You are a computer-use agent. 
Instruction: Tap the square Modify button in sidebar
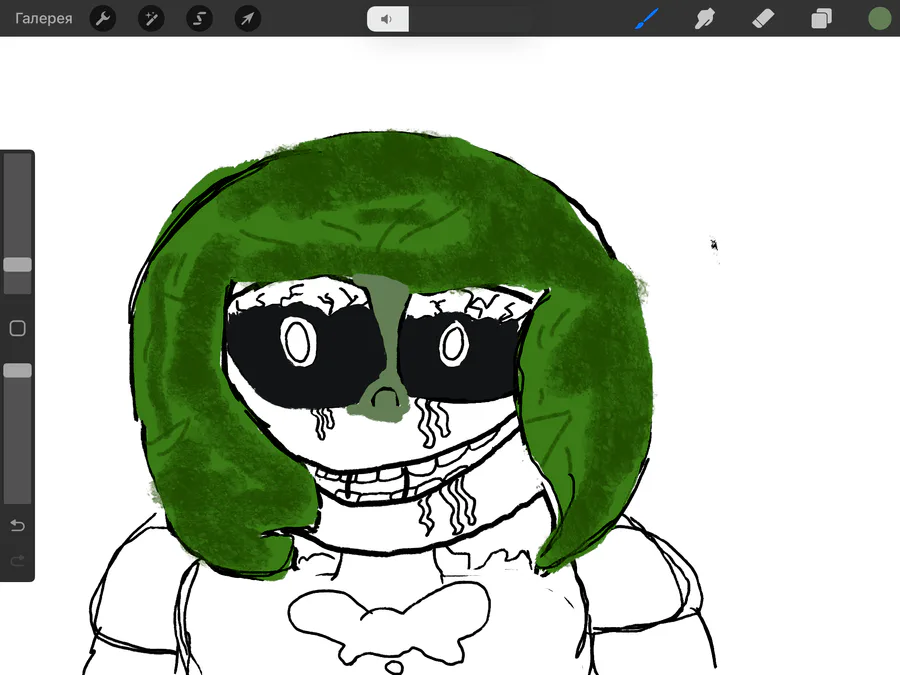(x=18, y=328)
